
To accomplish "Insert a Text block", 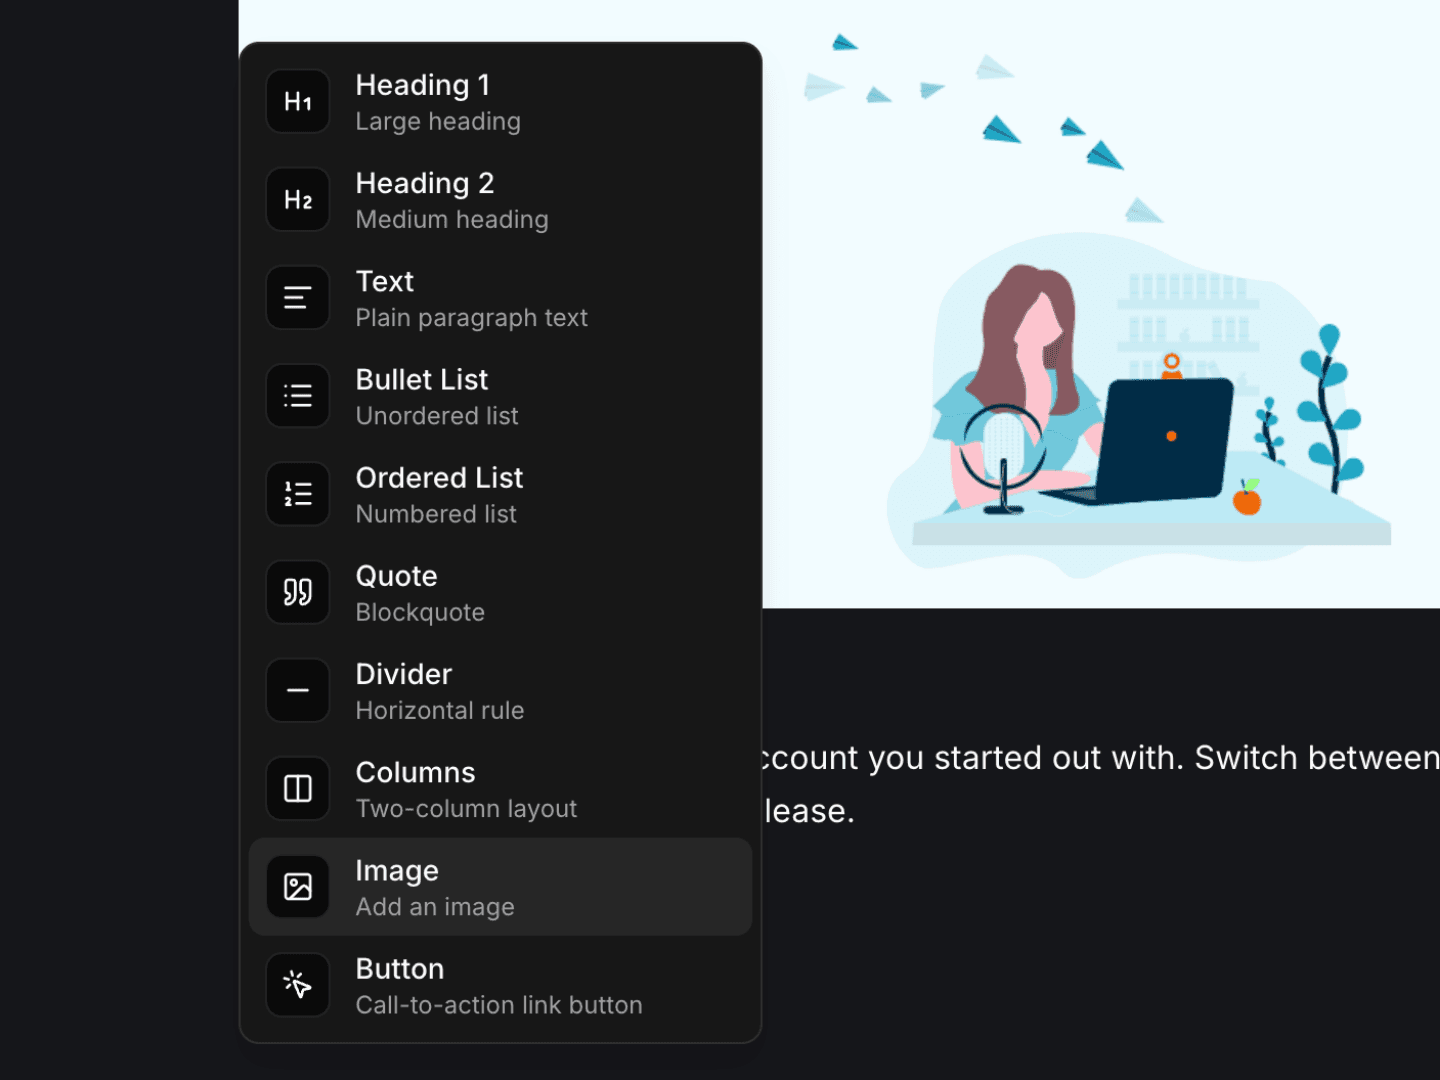I will pos(500,297).
